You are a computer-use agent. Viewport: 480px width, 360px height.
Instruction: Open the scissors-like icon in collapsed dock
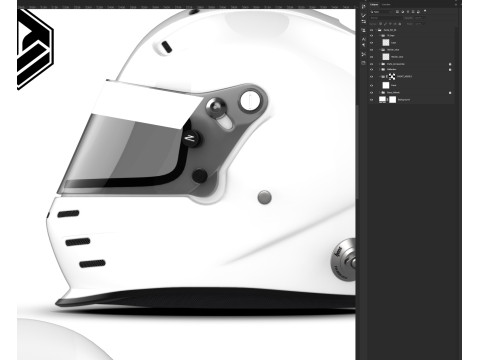363,54
